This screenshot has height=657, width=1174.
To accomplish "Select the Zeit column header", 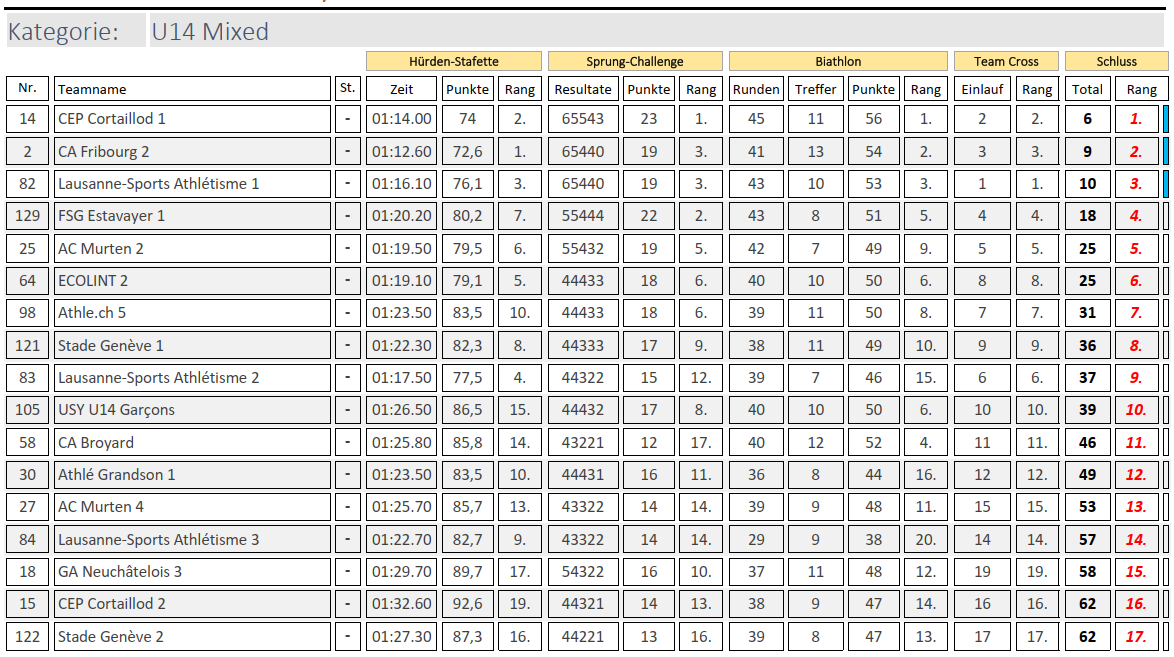I will coord(402,89).
